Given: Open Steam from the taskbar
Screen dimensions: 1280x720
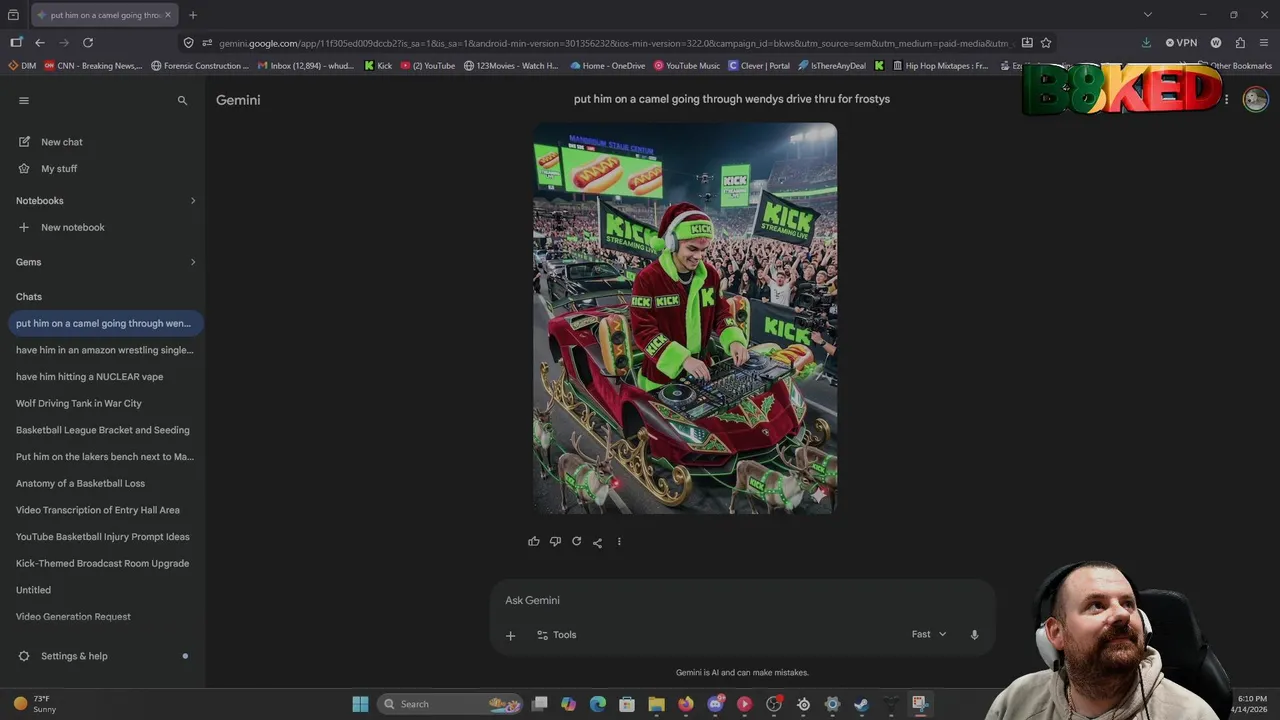Looking at the screenshot, I should pyautogui.click(x=861, y=704).
